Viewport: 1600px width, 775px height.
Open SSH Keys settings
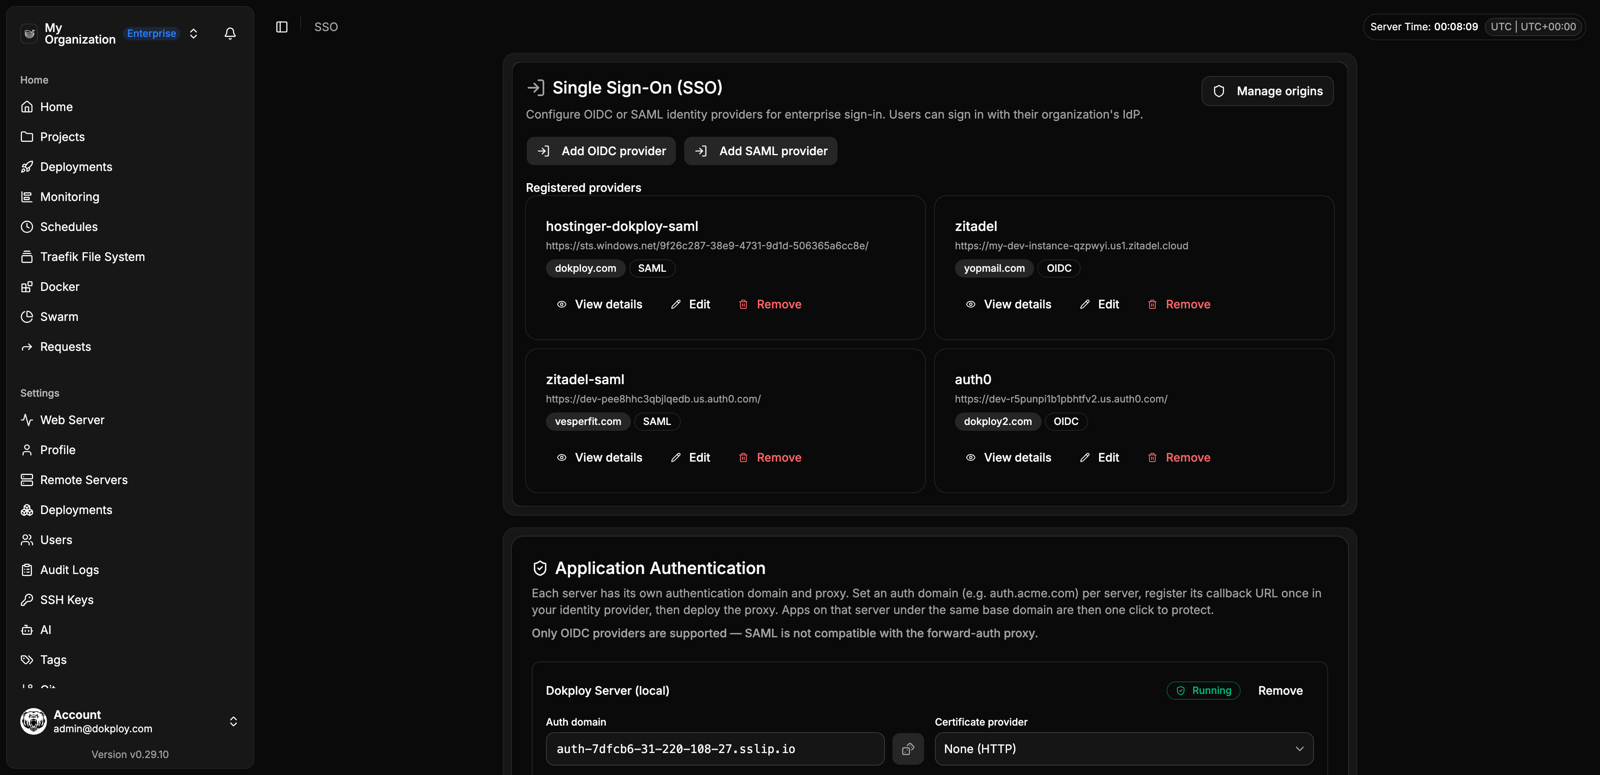tap(130, 600)
